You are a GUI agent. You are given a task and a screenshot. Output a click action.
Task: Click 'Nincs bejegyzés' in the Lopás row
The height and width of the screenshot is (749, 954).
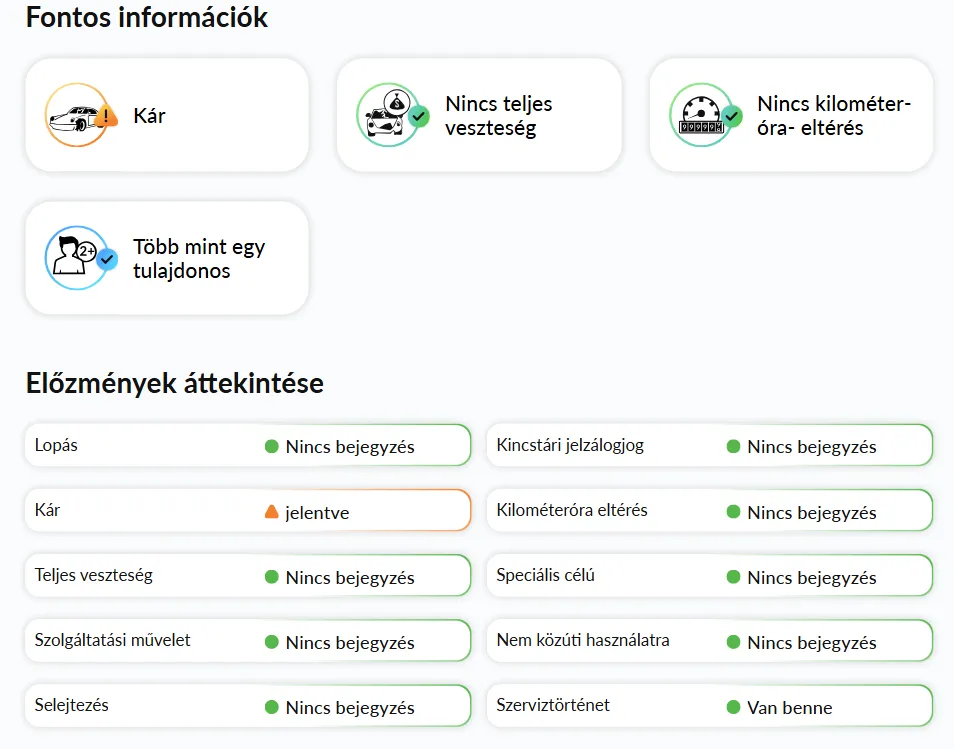350,447
